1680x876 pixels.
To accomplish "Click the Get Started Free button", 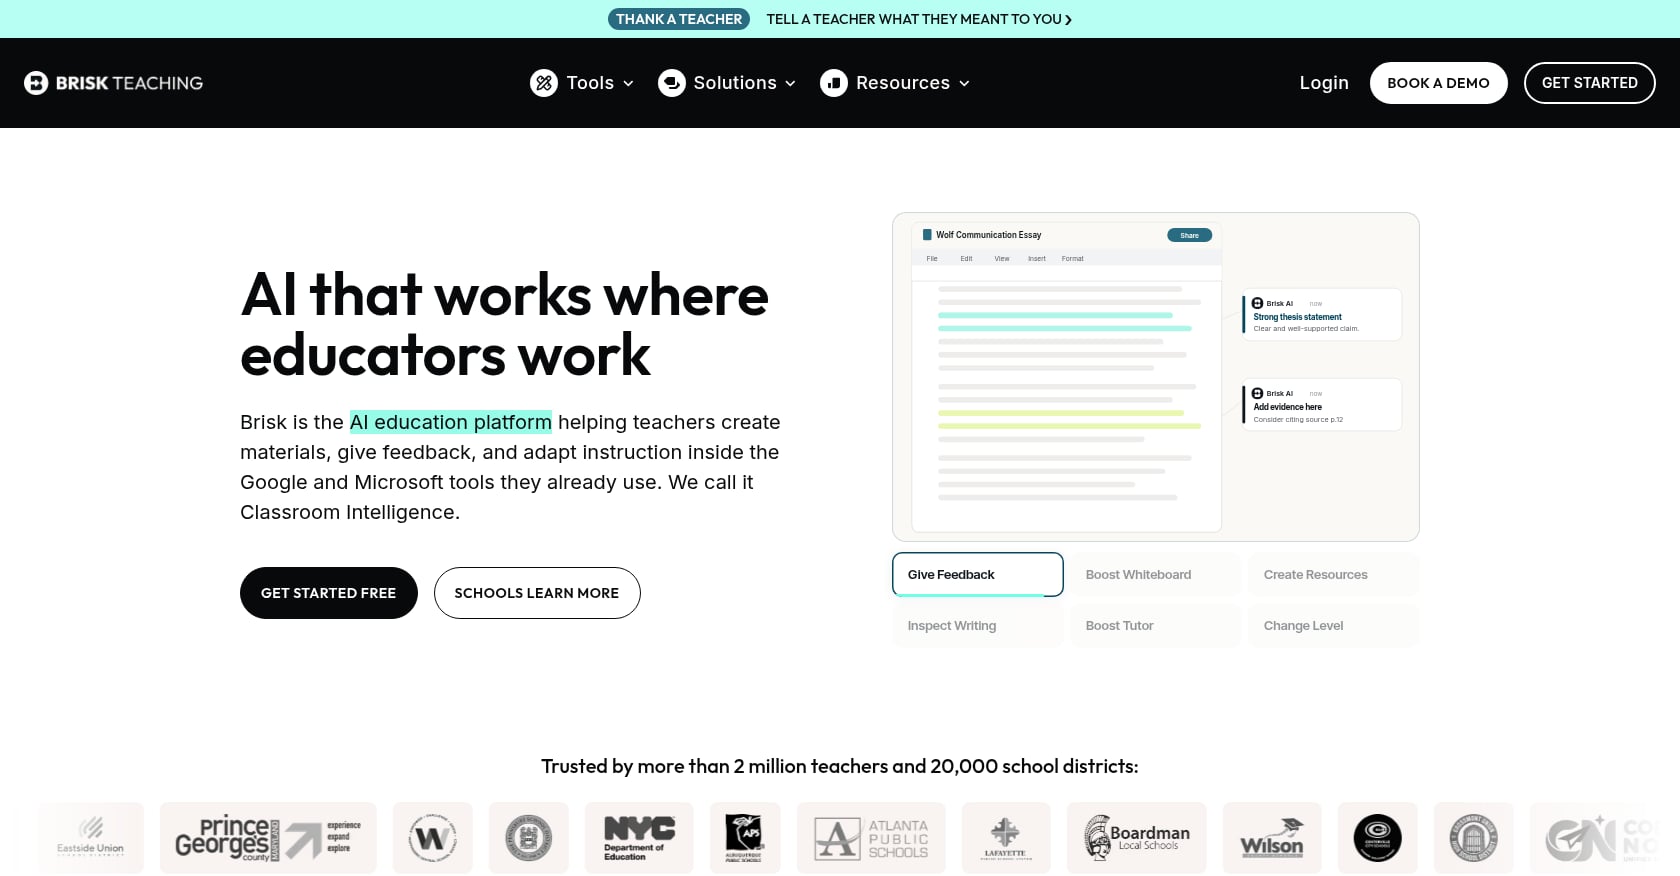I will (329, 593).
